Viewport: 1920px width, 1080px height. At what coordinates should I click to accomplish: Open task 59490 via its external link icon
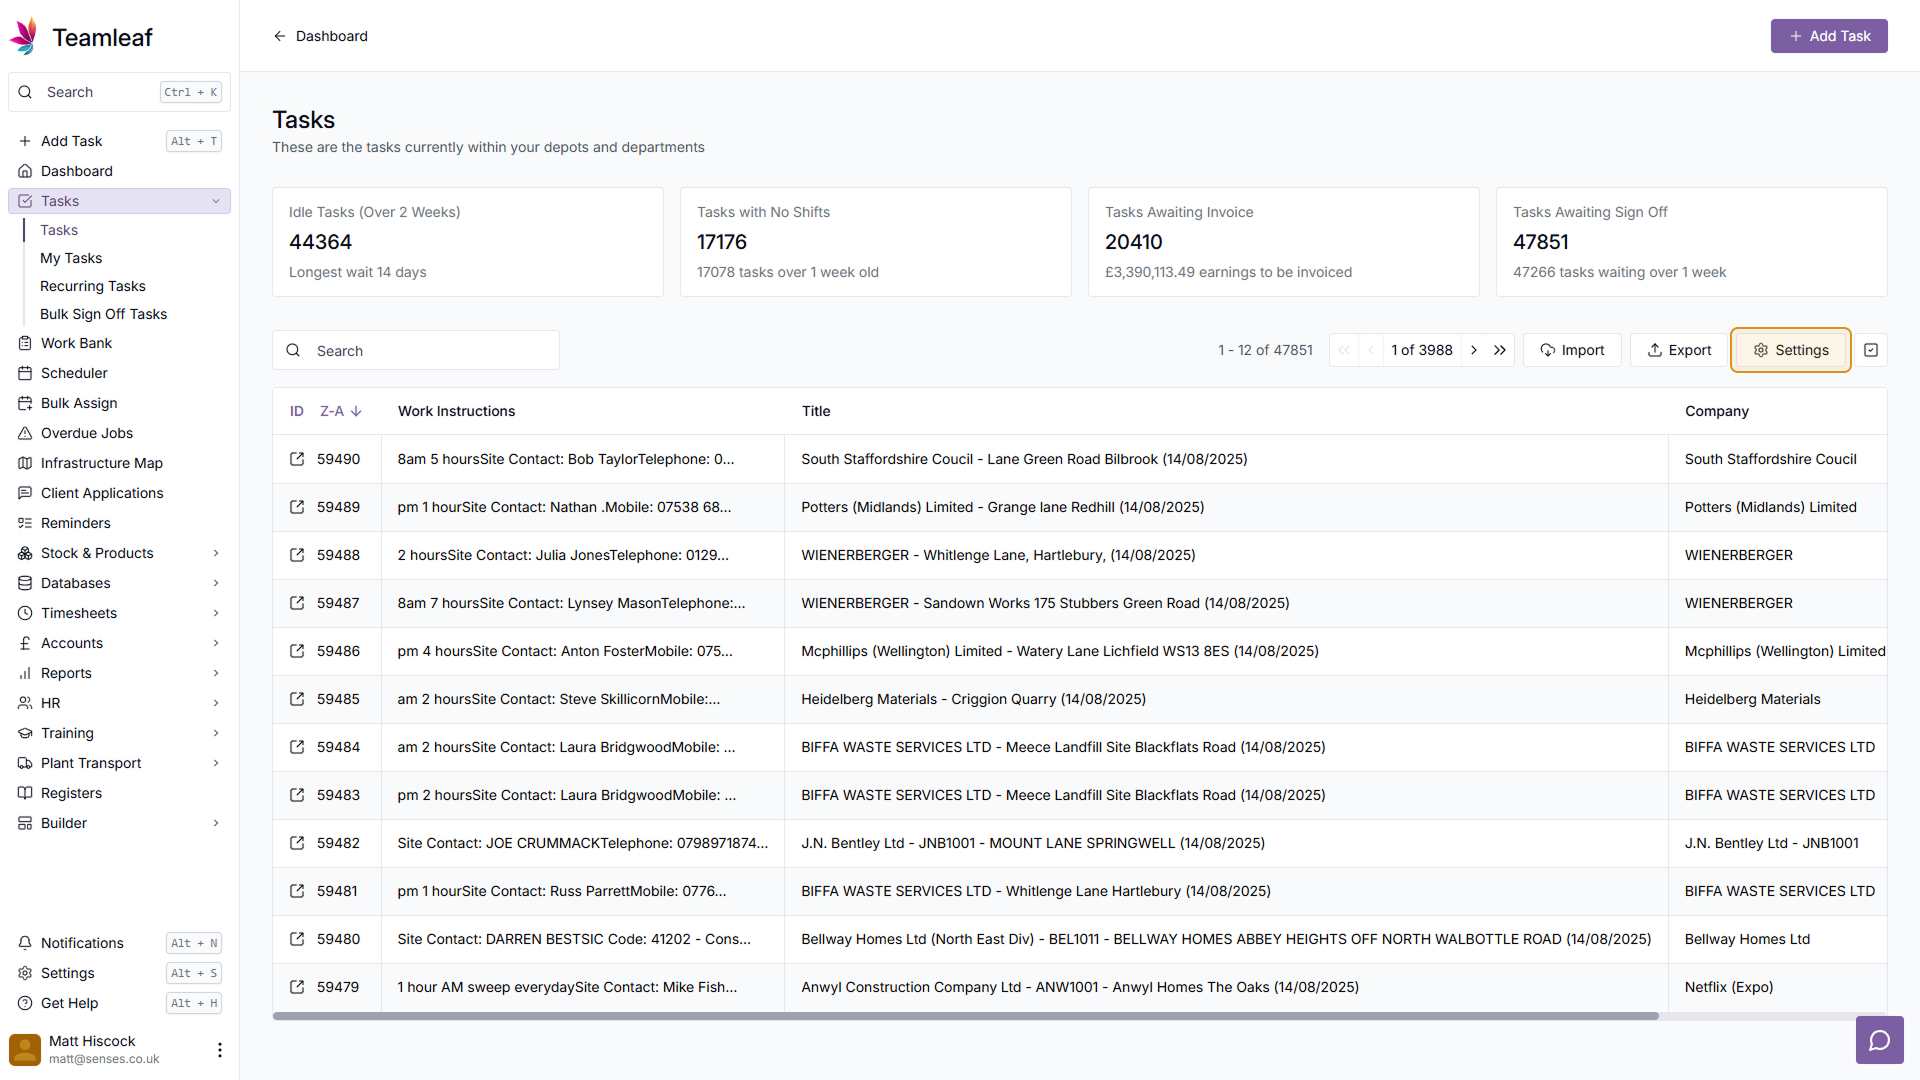click(x=297, y=459)
